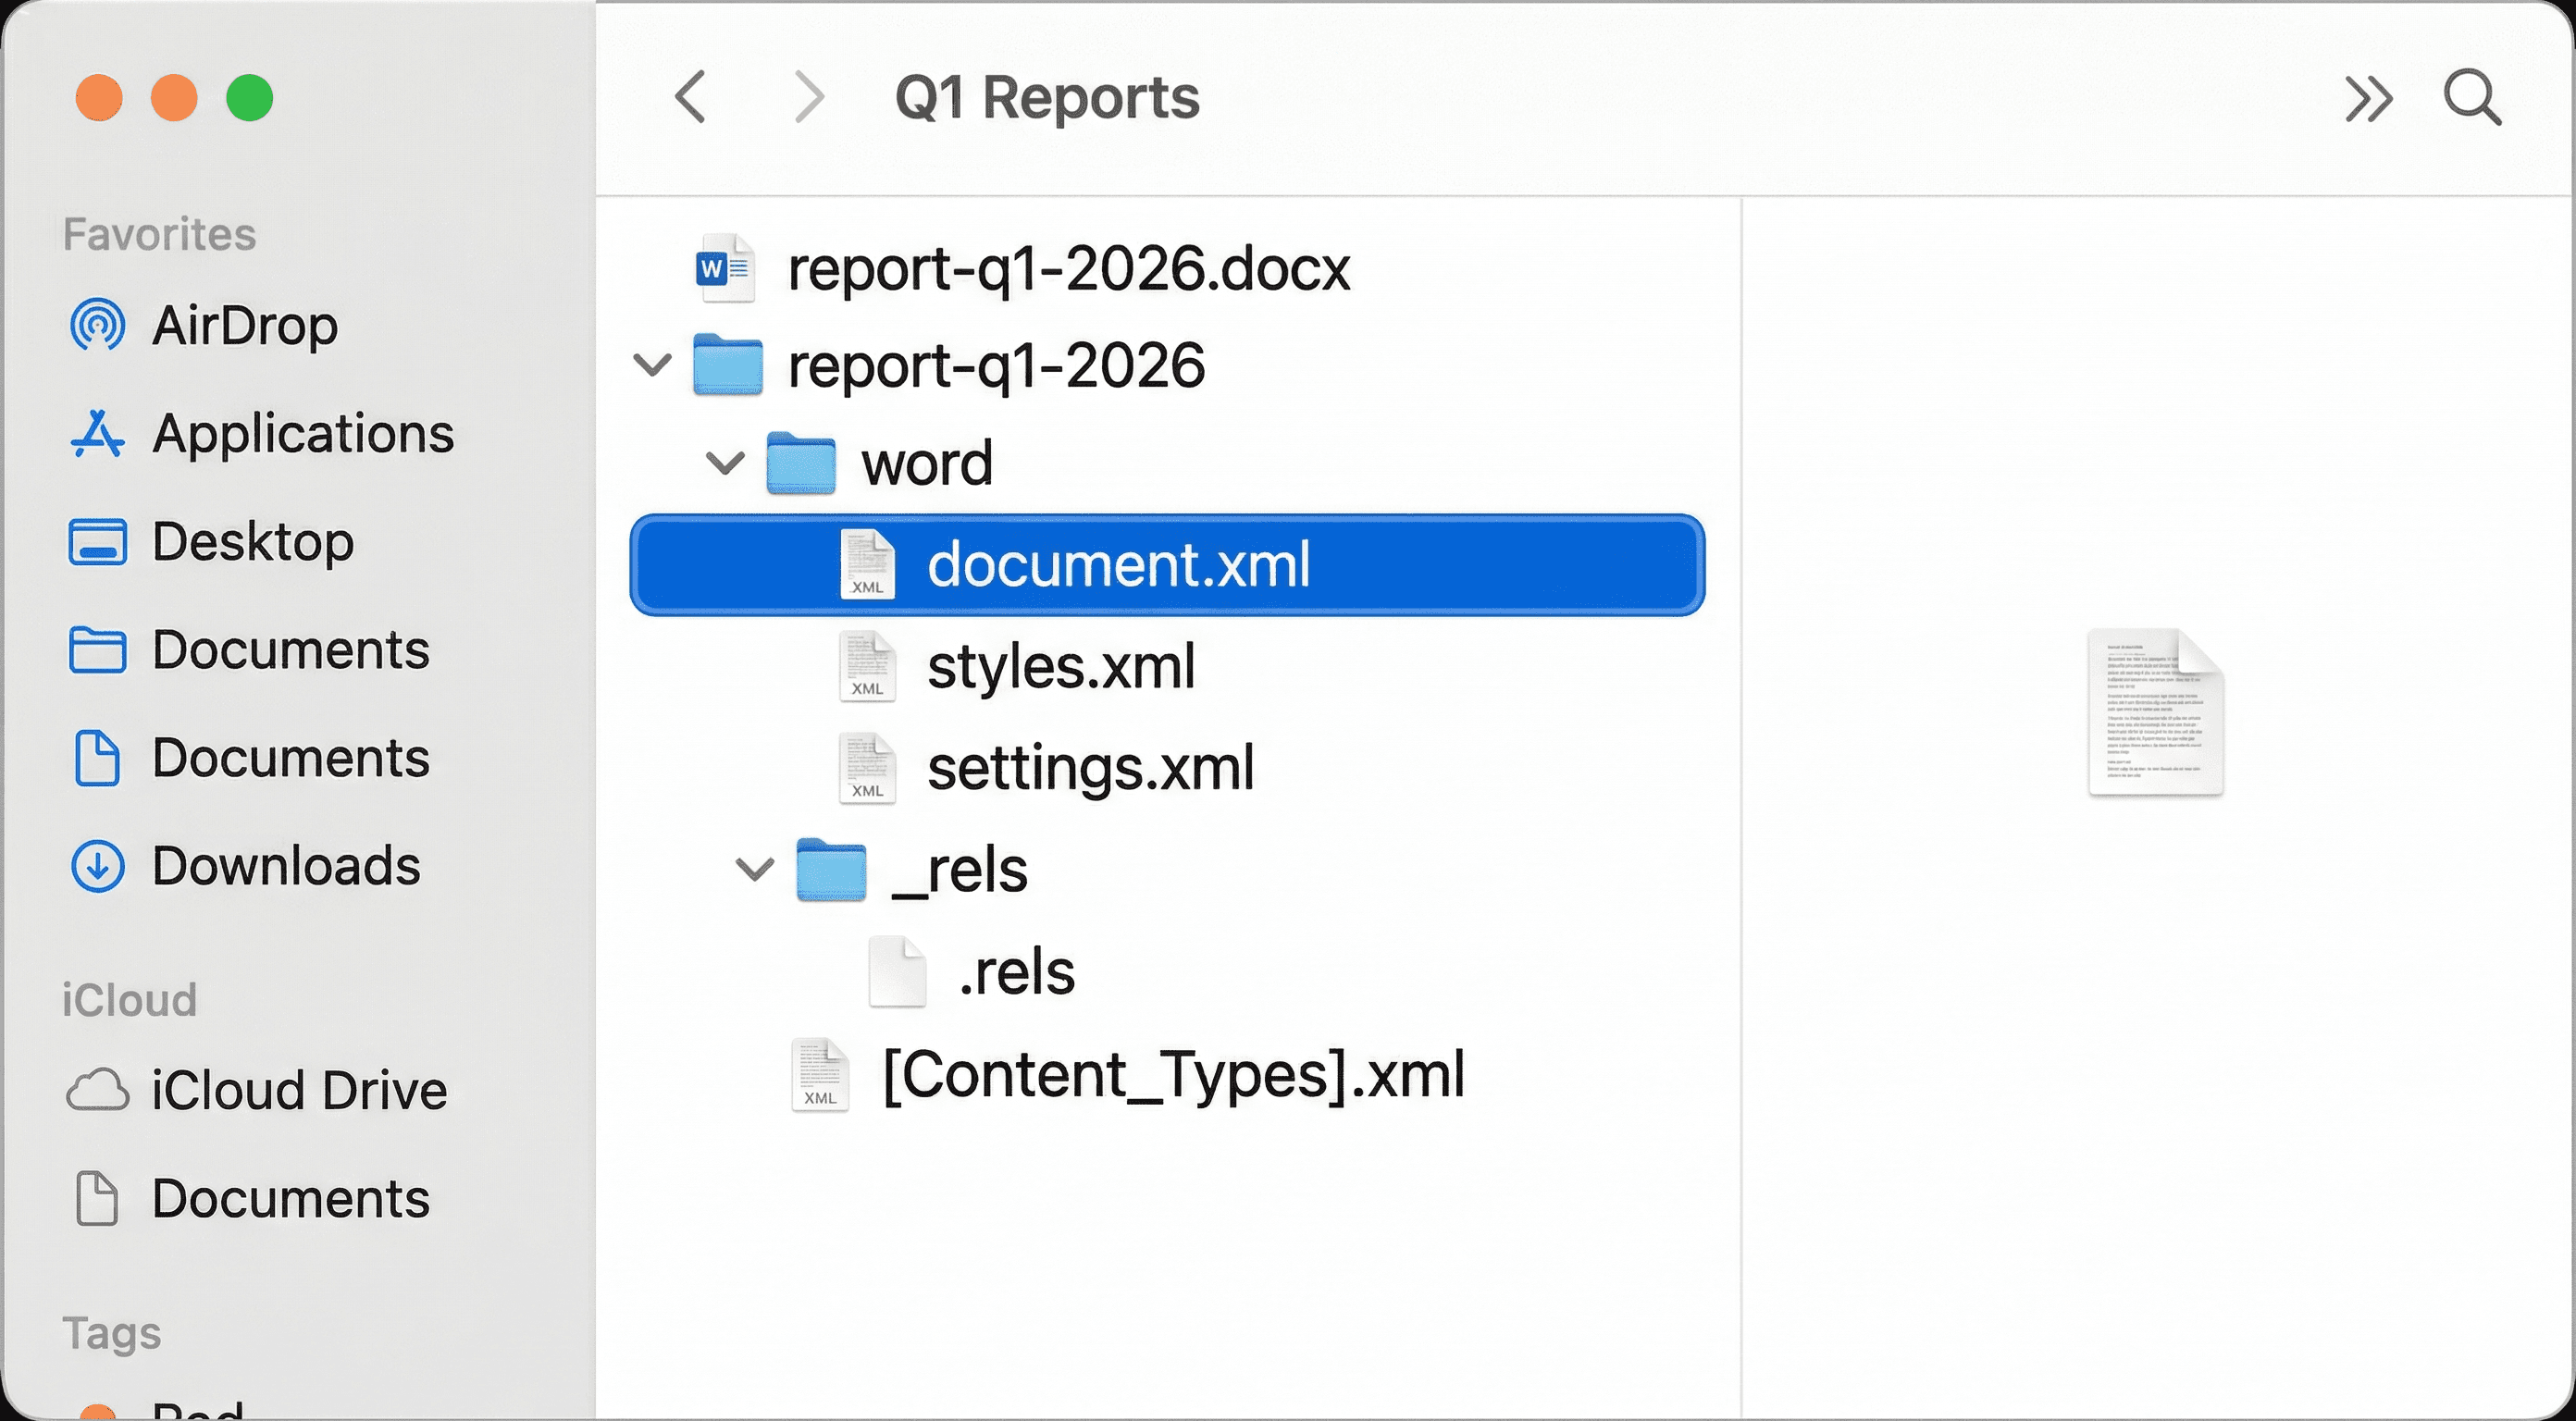The height and width of the screenshot is (1421, 2576).
Task: Open AirDrop from the sidebar
Action: tap(96, 324)
